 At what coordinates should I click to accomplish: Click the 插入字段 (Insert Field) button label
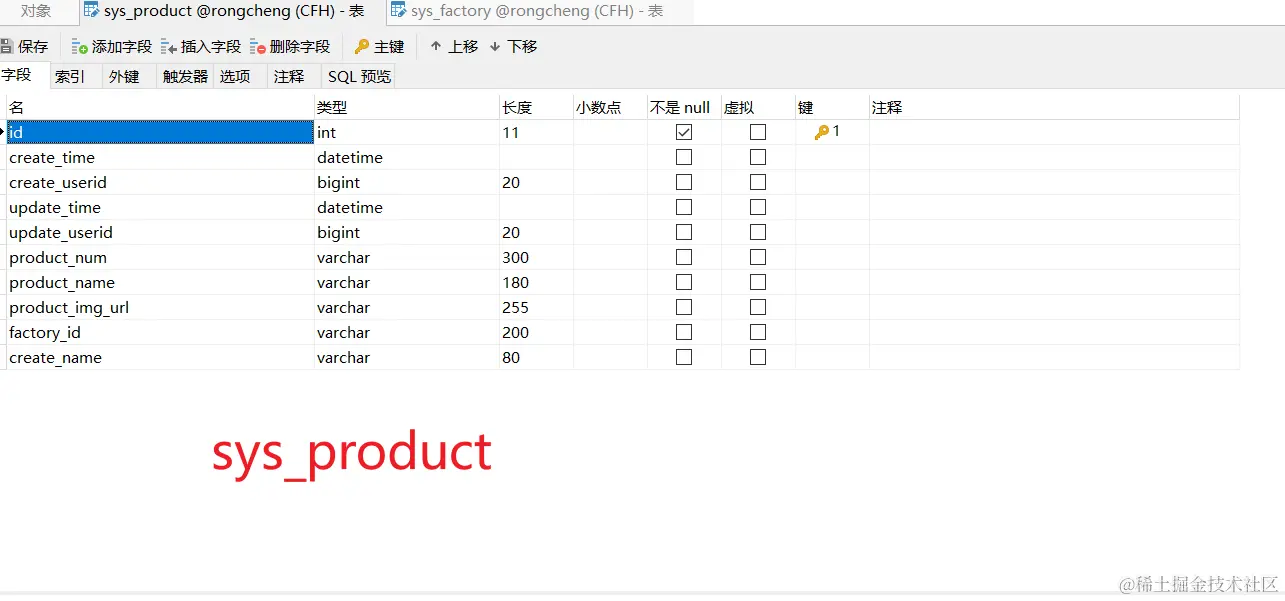(211, 46)
